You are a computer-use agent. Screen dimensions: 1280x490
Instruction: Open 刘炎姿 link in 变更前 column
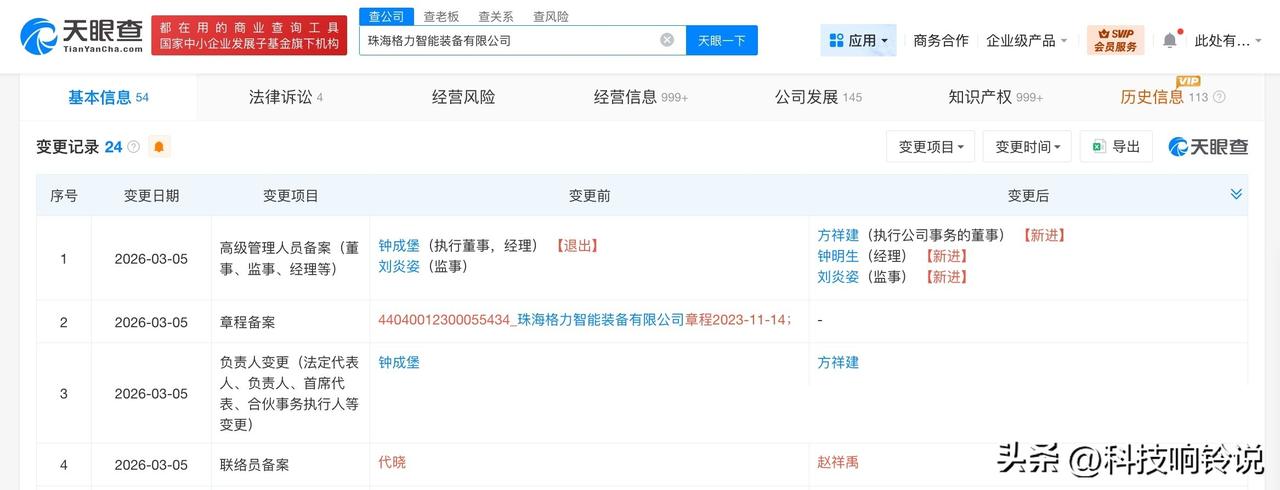pos(399,266)
